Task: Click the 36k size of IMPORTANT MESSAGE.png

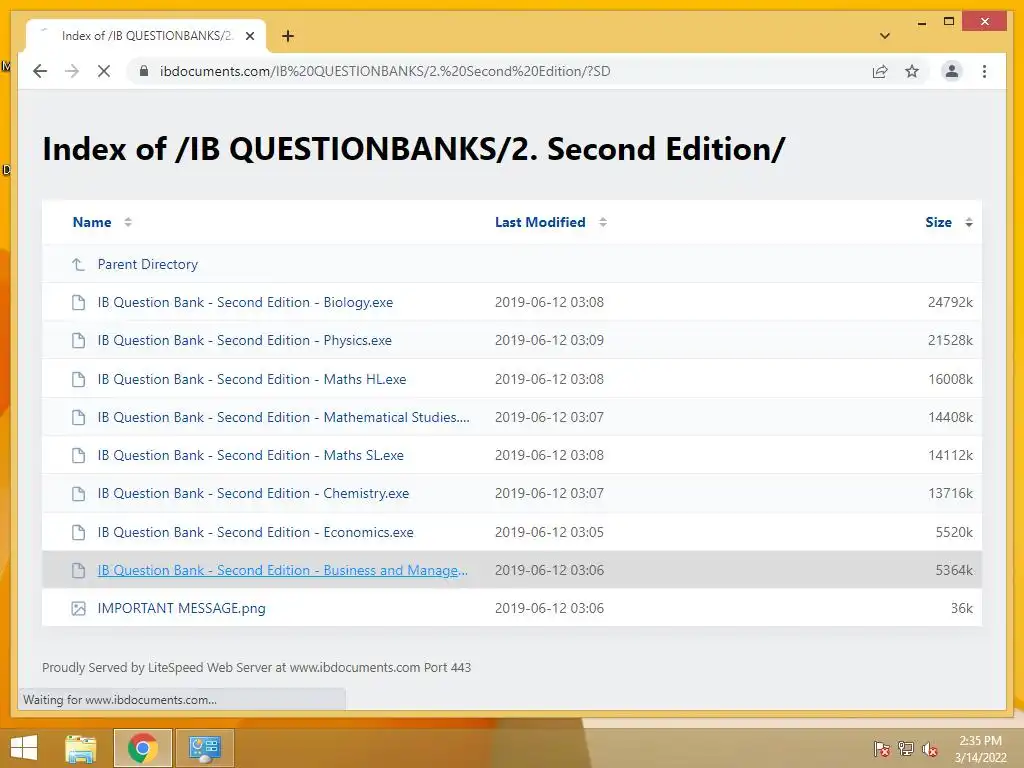Action: pos(961,608)
